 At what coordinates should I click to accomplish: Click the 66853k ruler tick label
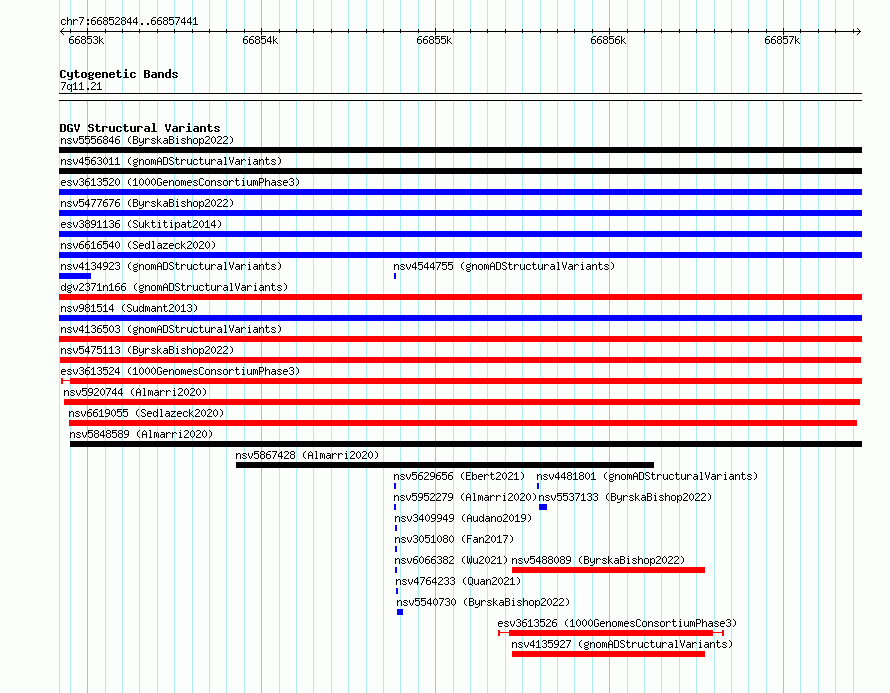point(86,40)
